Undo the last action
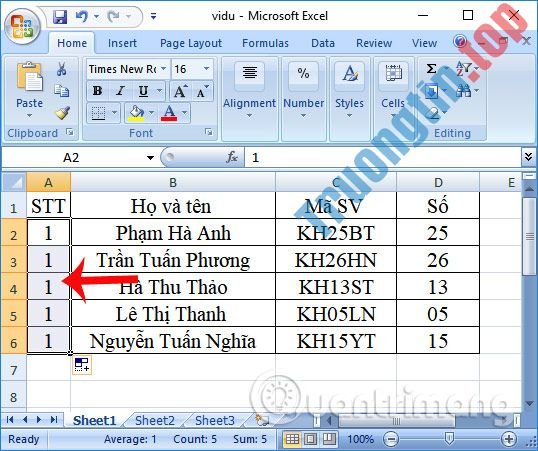 click(x=81, y=16)
